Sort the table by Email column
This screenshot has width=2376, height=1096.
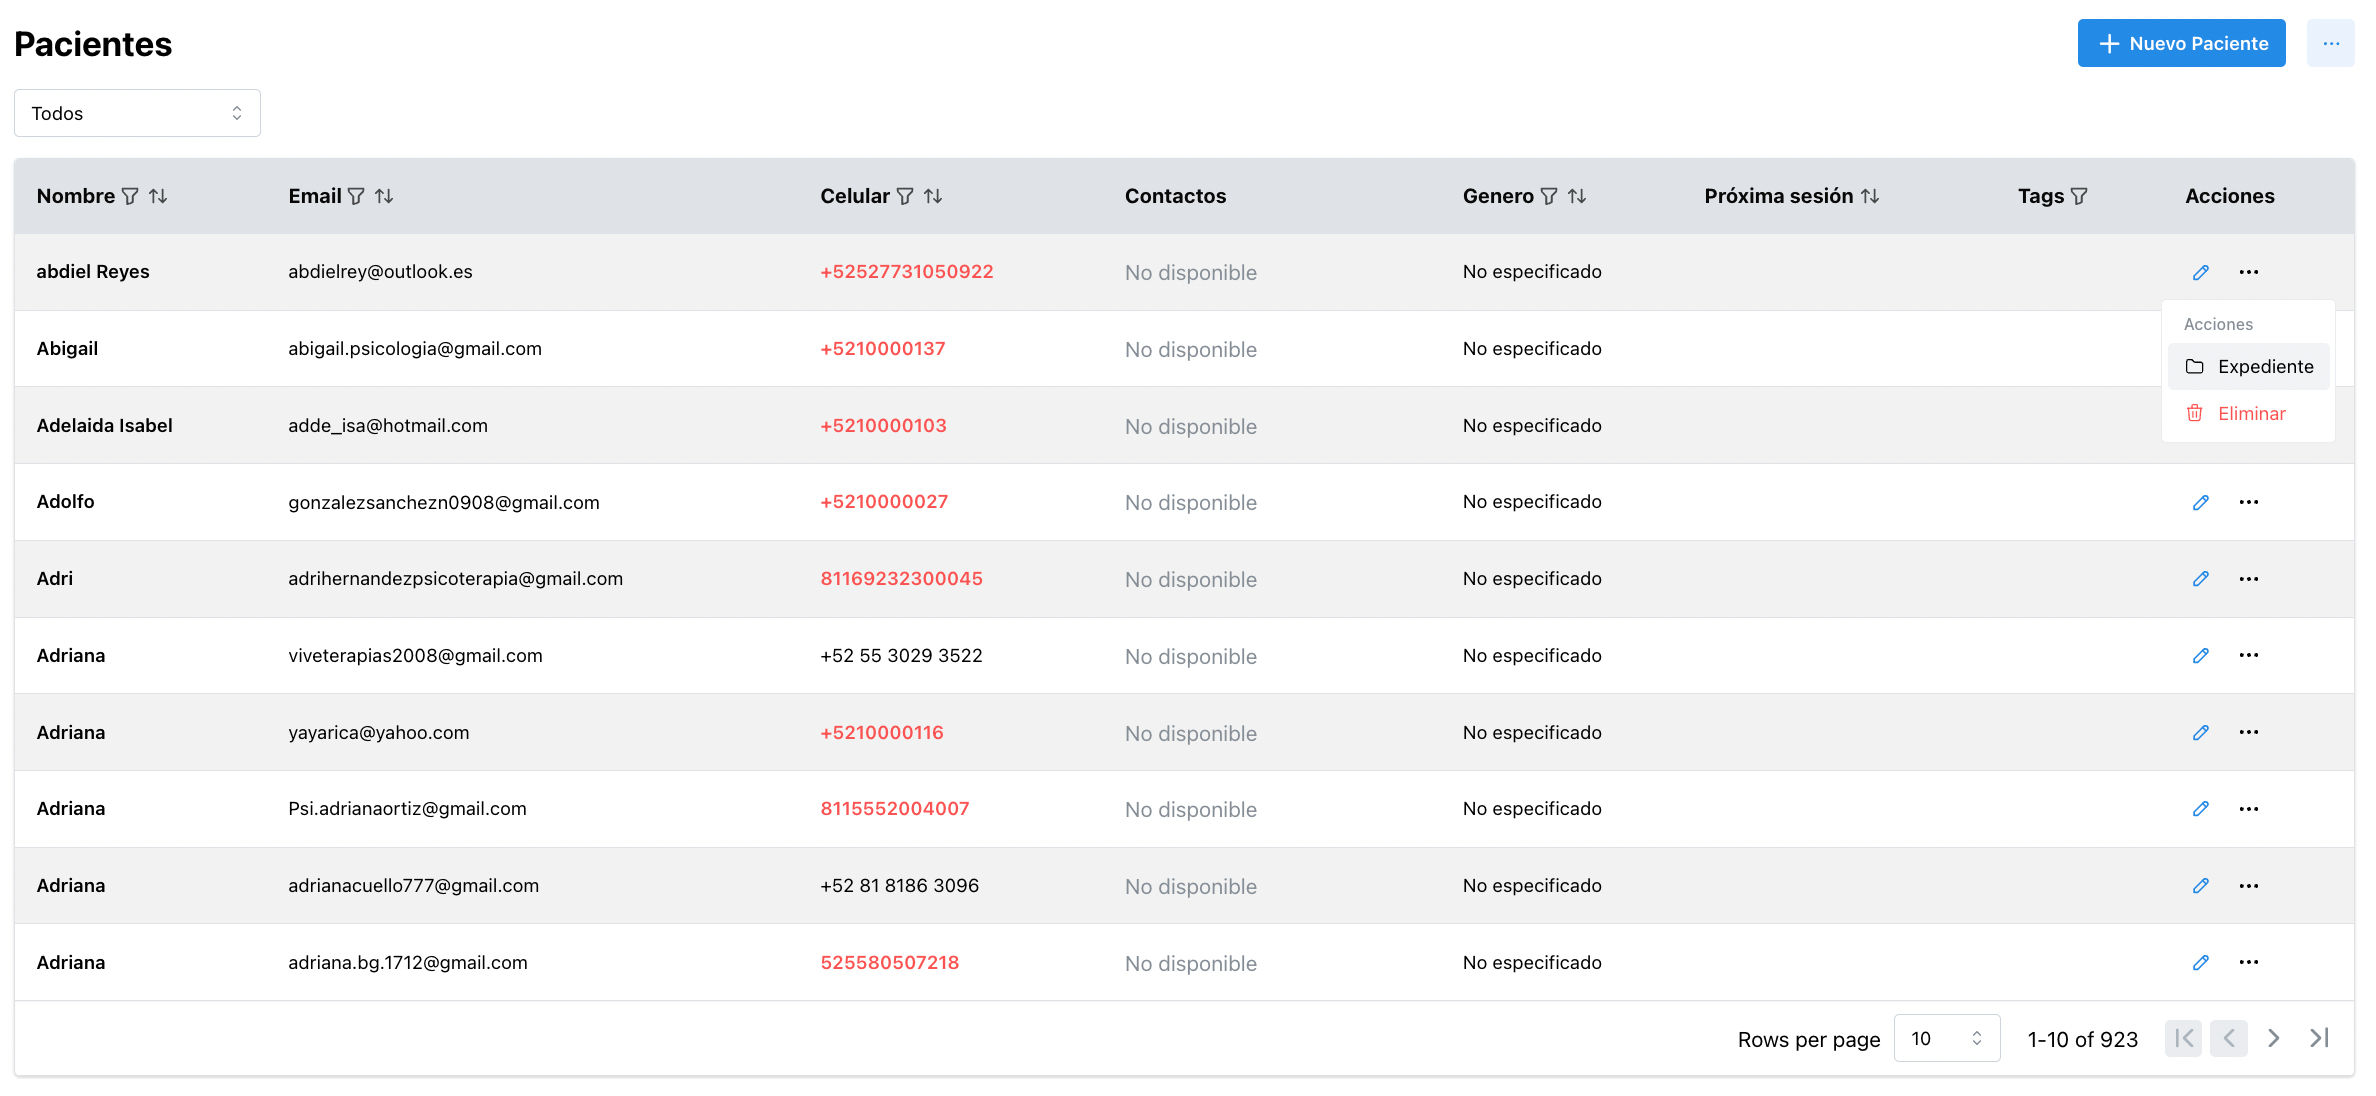click(x=384, y=196)
